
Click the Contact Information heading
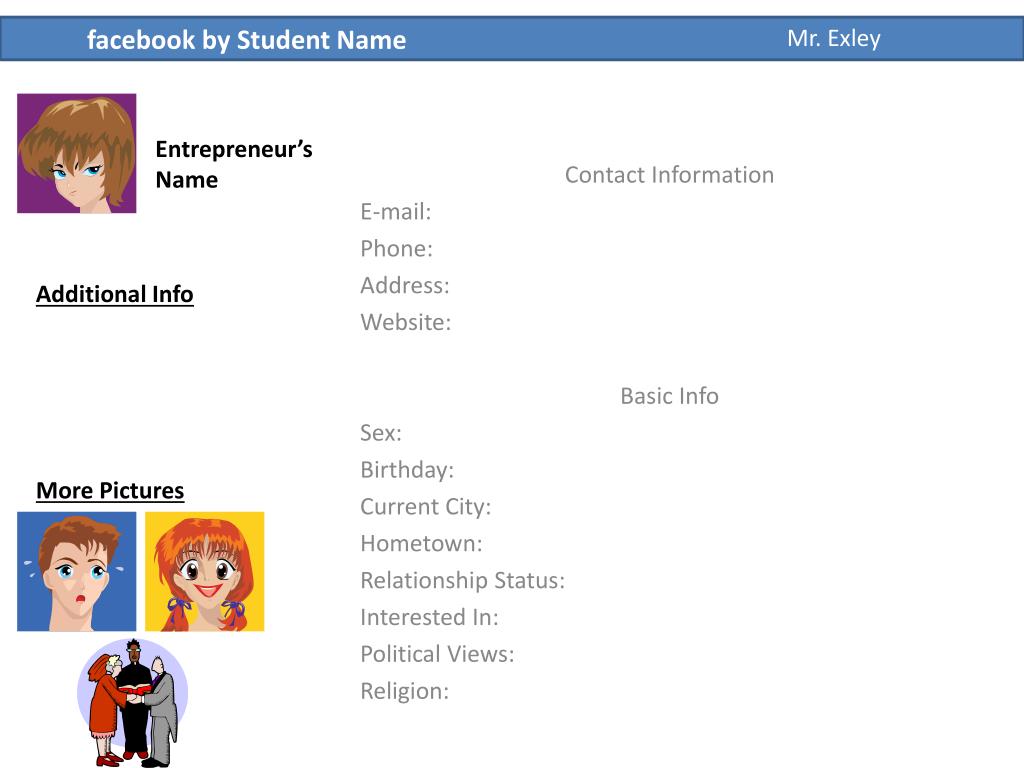[669, 175]
